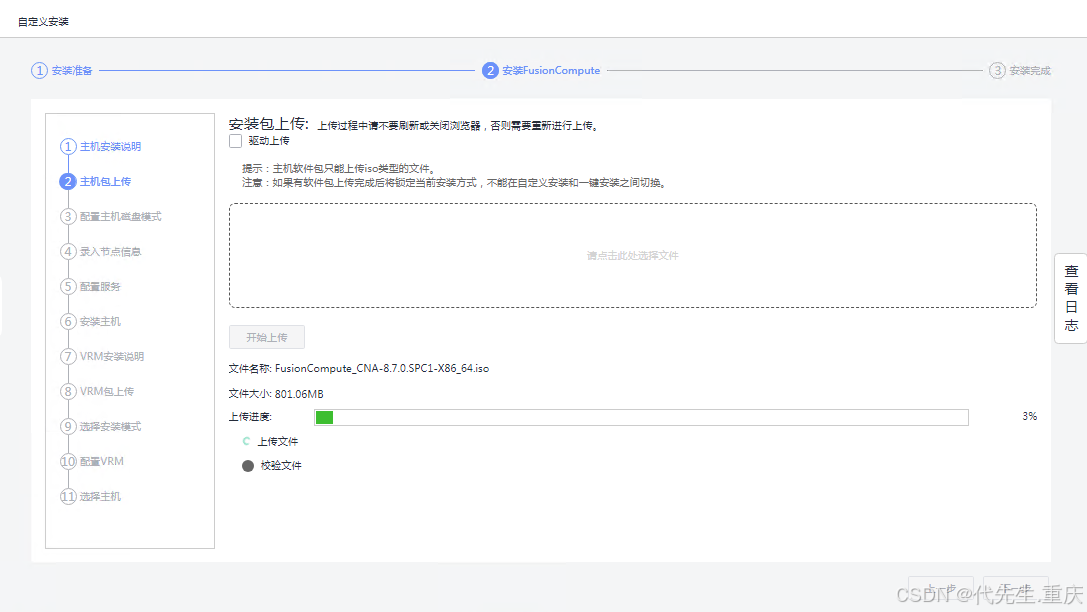
Task: Click the 开始上传 button
Action: [x=266, y=337]
